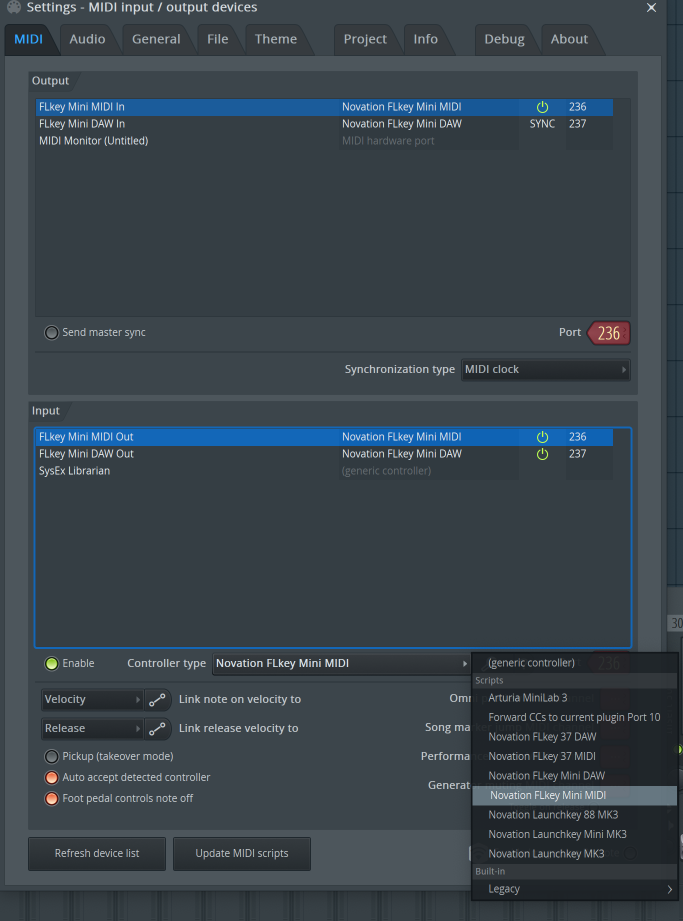Open the Project tab
Viewport: 683px width, 921px height.
click(x=365, y=39)
